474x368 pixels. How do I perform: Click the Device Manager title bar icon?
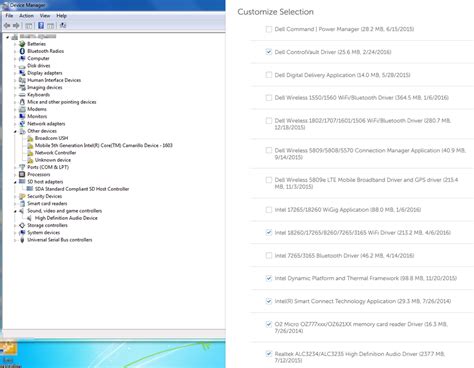(x=5, y=5)
